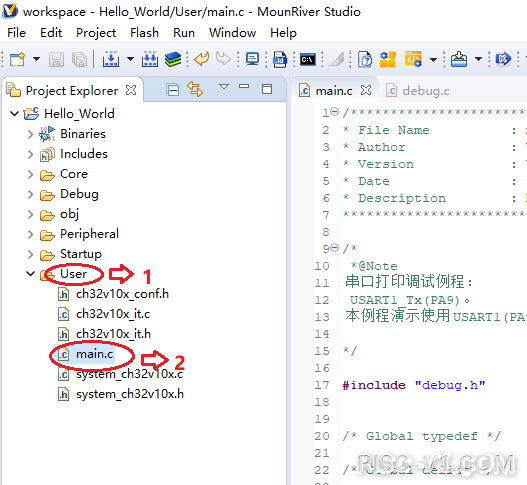Viewport: 527px width, 485px height.
Task: Expand the Includes node
Action: pyautogui.click(x=31, y=154)
